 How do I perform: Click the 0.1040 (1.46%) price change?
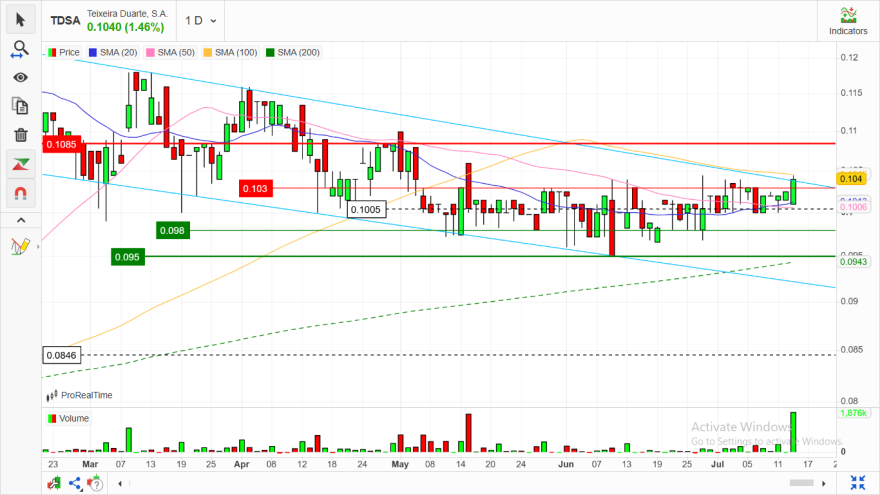[x=126, y=27]
